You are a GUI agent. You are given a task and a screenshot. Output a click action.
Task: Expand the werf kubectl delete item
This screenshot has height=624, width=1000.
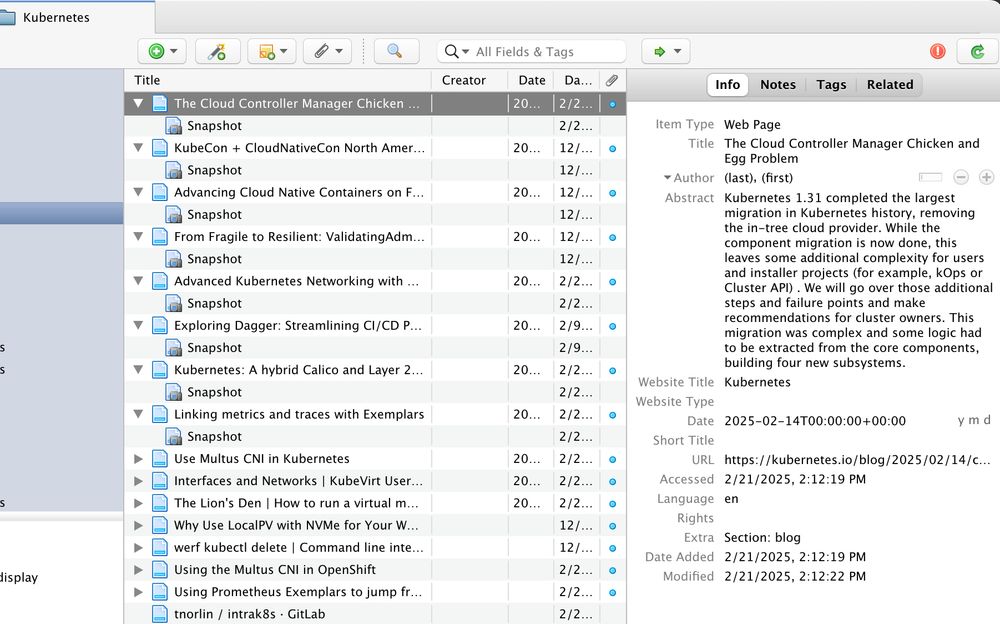138,547
